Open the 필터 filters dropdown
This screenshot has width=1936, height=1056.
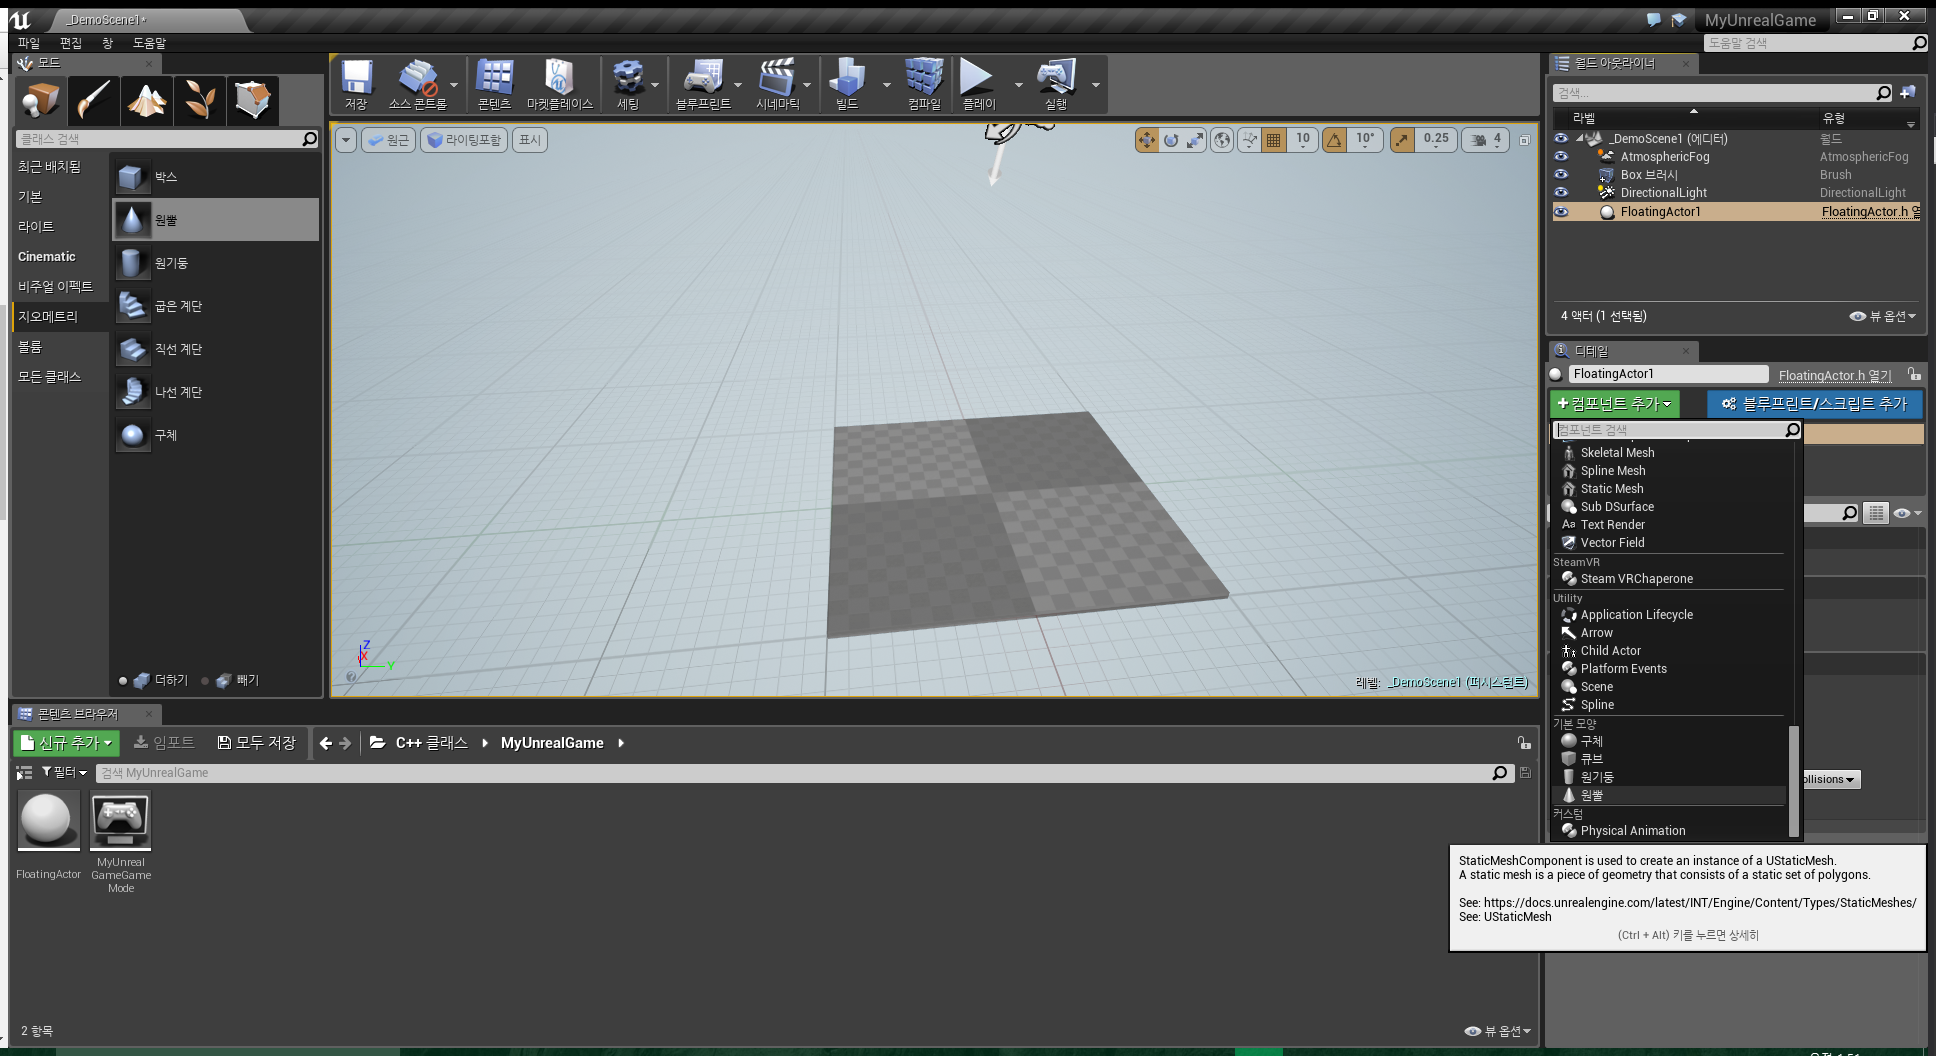pyautogui.click(x=64, y=773)
